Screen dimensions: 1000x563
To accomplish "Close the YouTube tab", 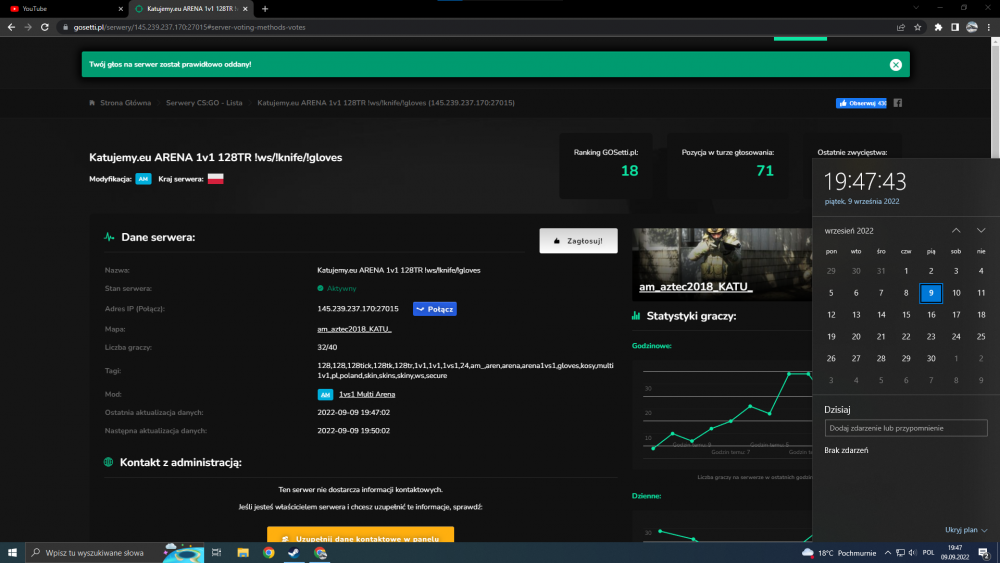I will coord(121,9).
